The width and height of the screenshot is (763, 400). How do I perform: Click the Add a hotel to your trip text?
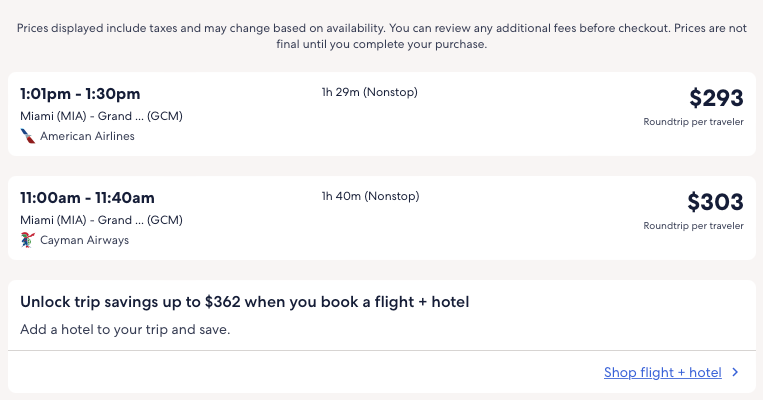[x=125, y=328]
